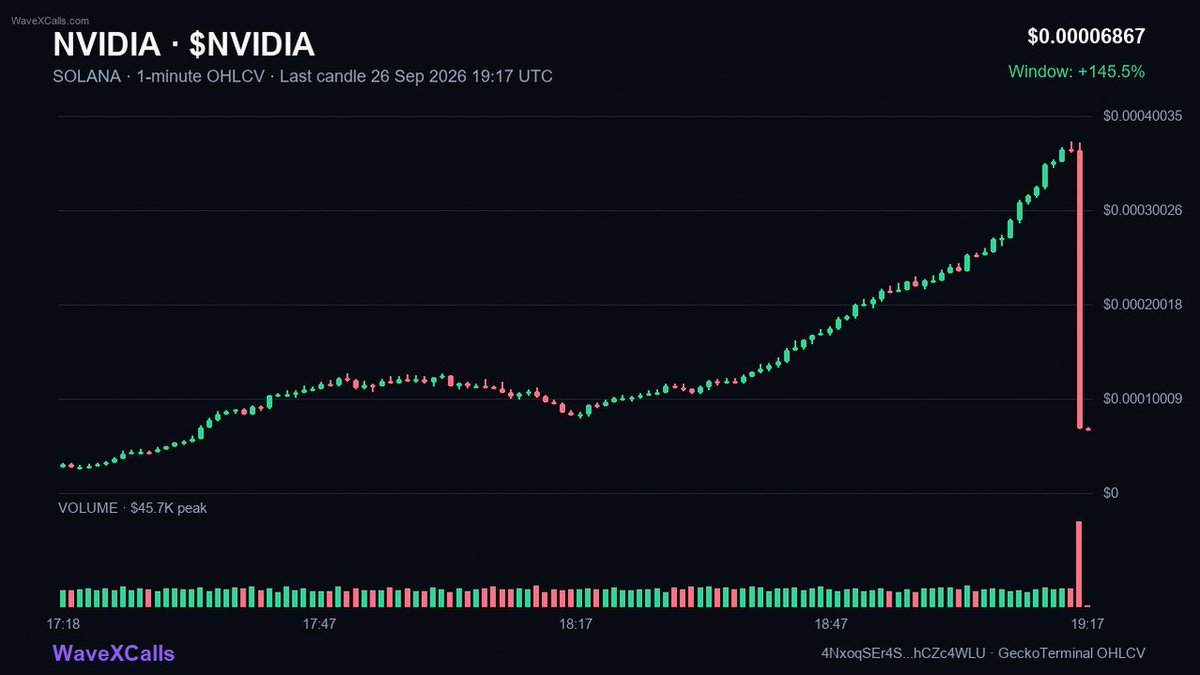Image resolution: width=1200 pixels, height=675 pixels.
Task: Click the NVIDIA · $NVIDIA chart title
Action: tap(184, 44)
